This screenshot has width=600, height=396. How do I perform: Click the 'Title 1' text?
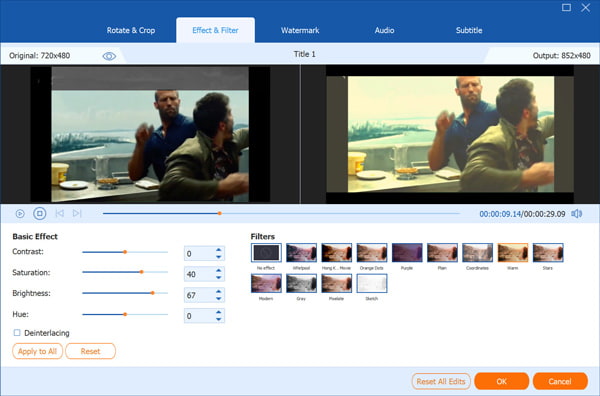[x=305, y=54]
